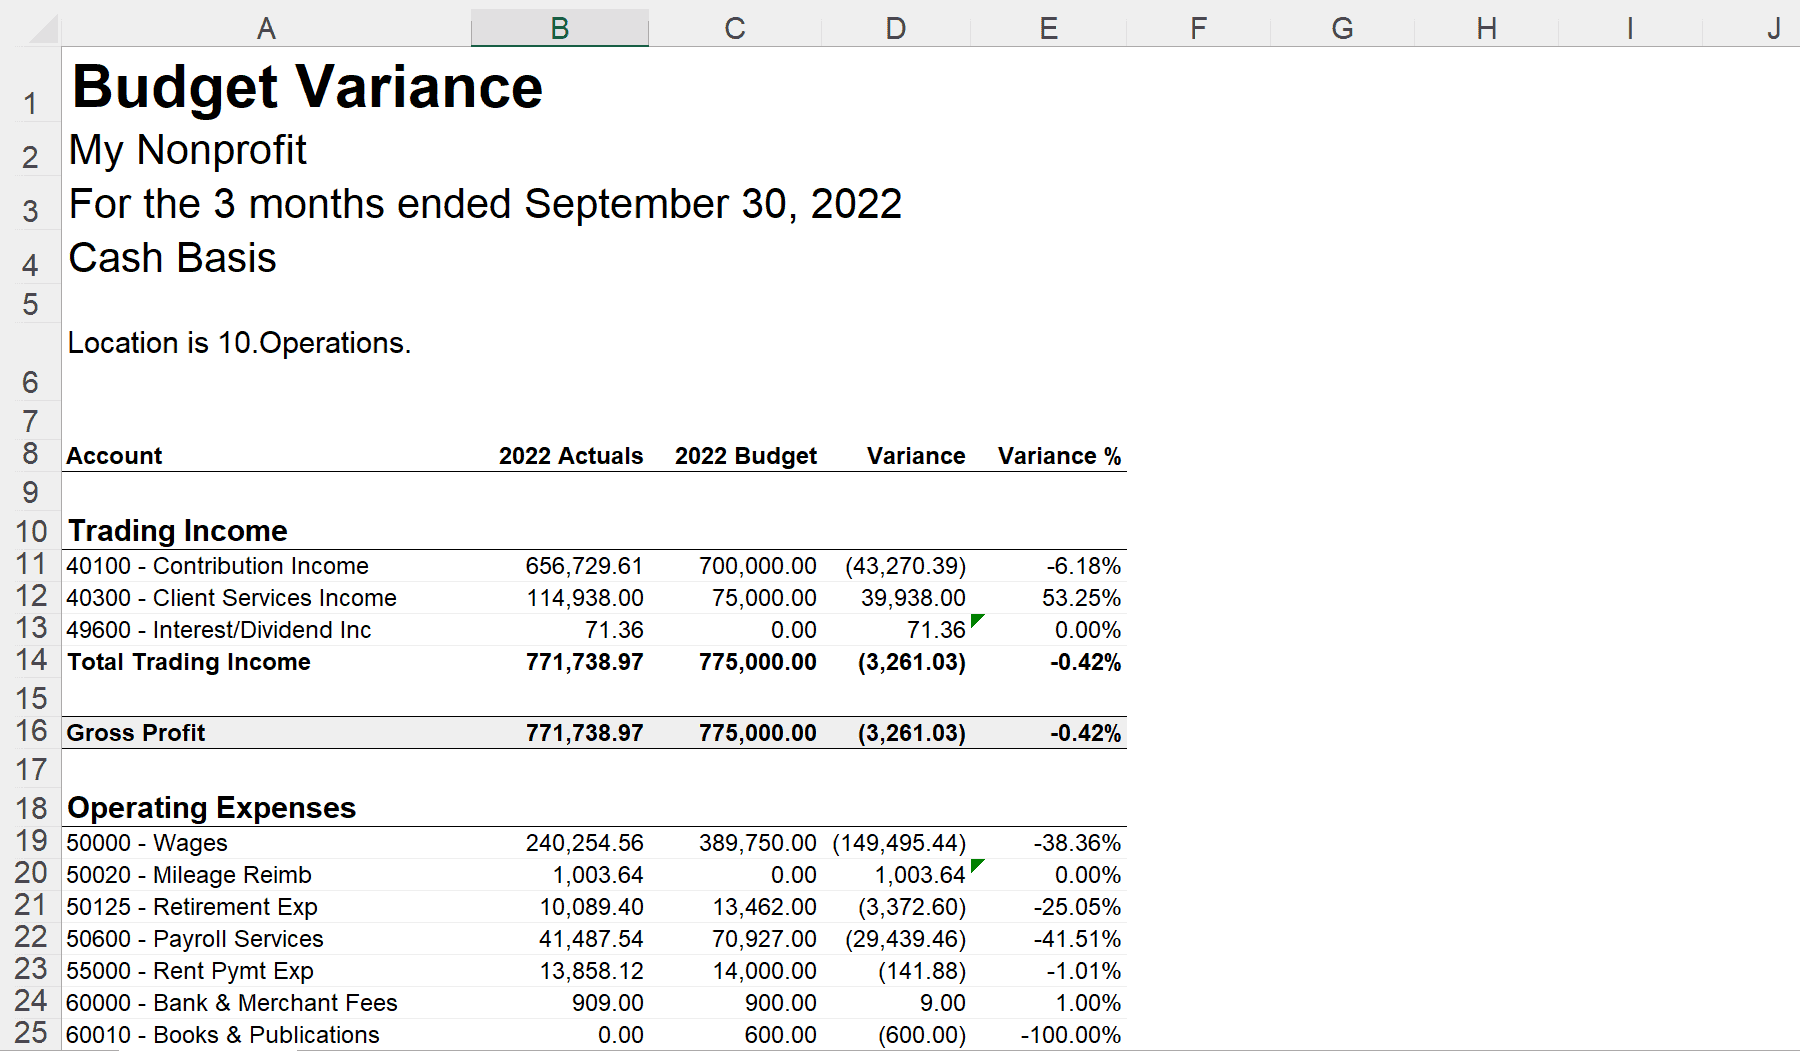Click Gross Profit -0.42% value
The height and width of the screenshot is (1051, 1800).
pyautogui.click(x=1085, y=733)
